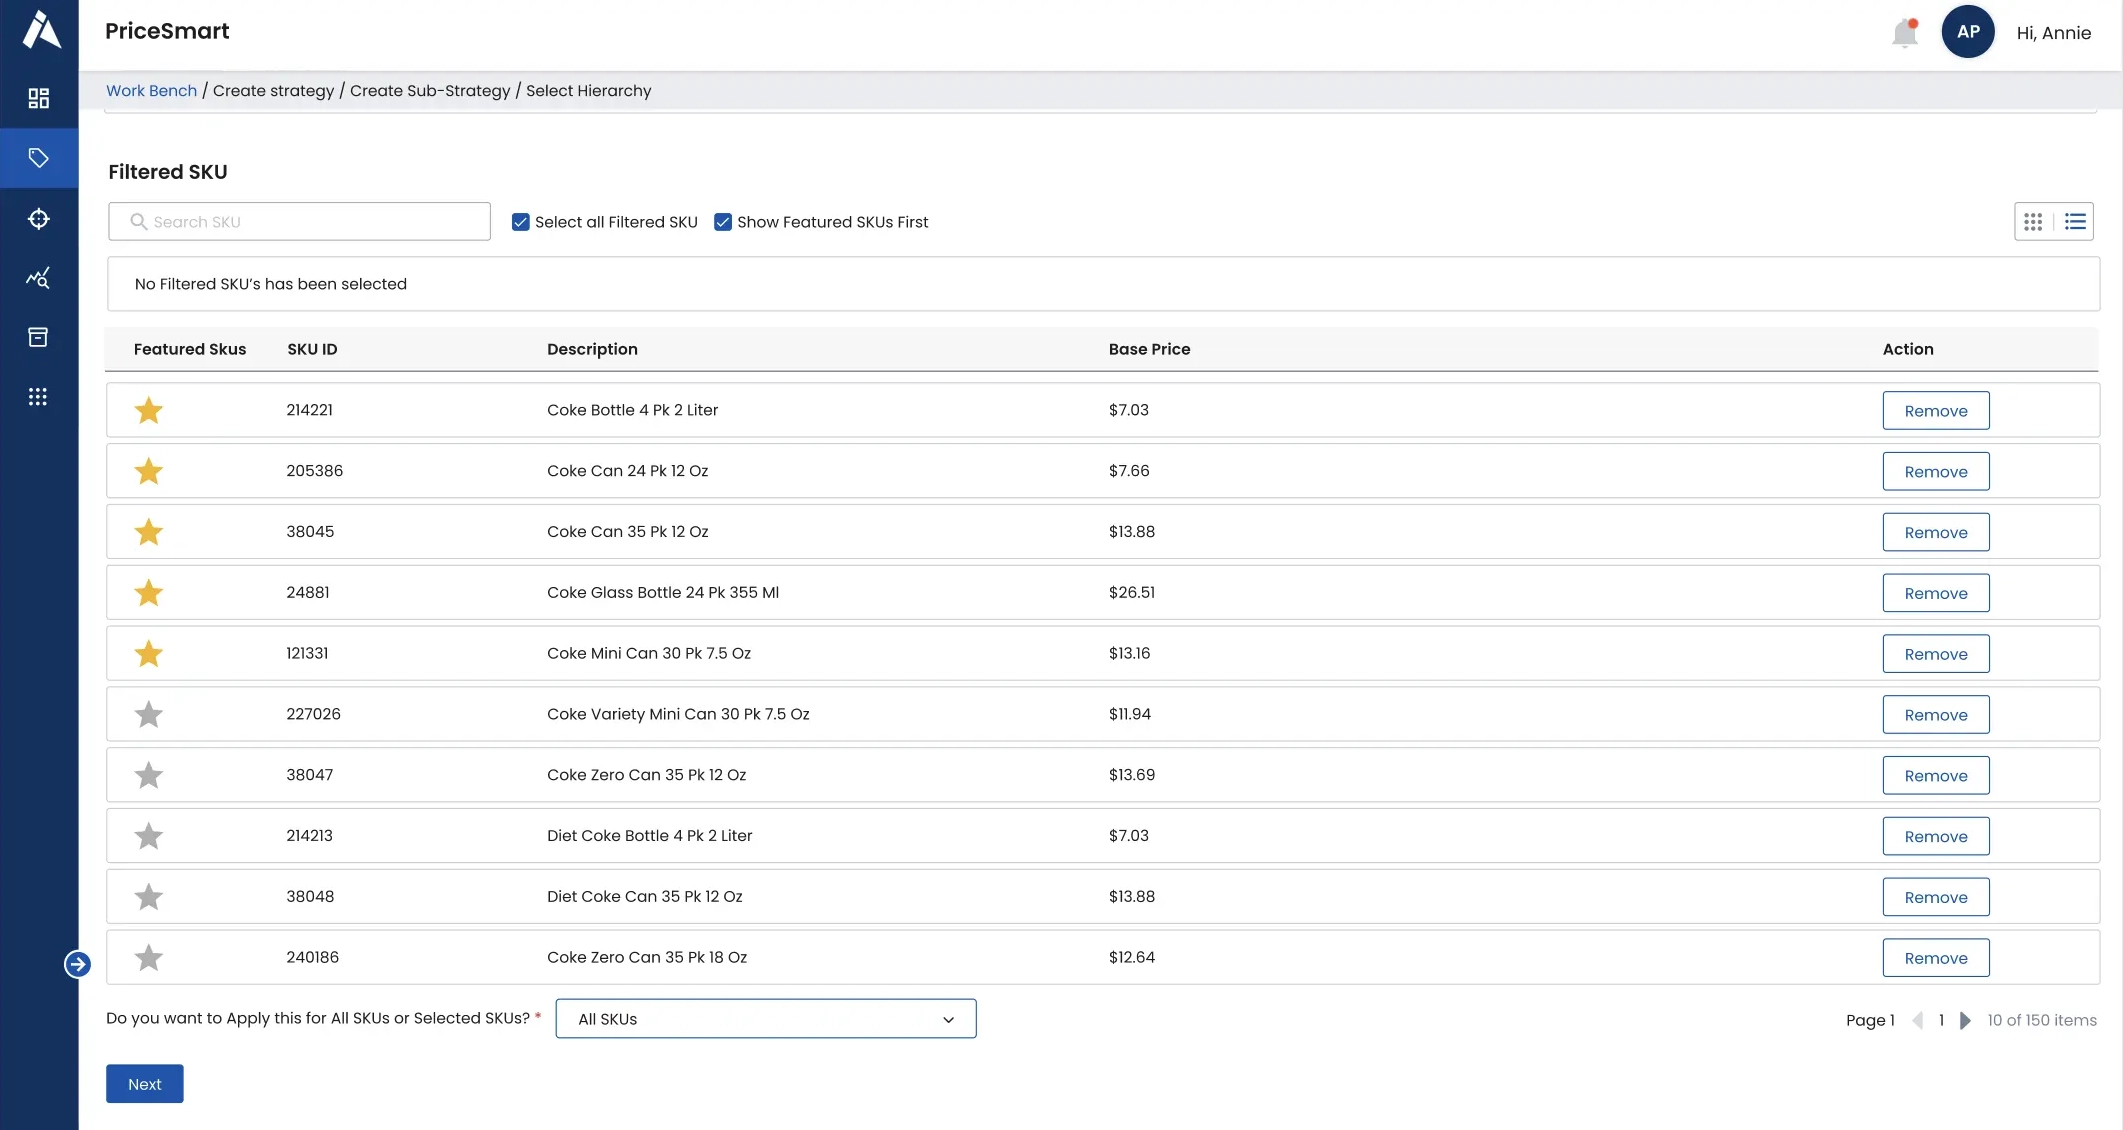Open the analytics chart search sidebar icon
The image size is (2123, 1130).
(x=38, y=278)
